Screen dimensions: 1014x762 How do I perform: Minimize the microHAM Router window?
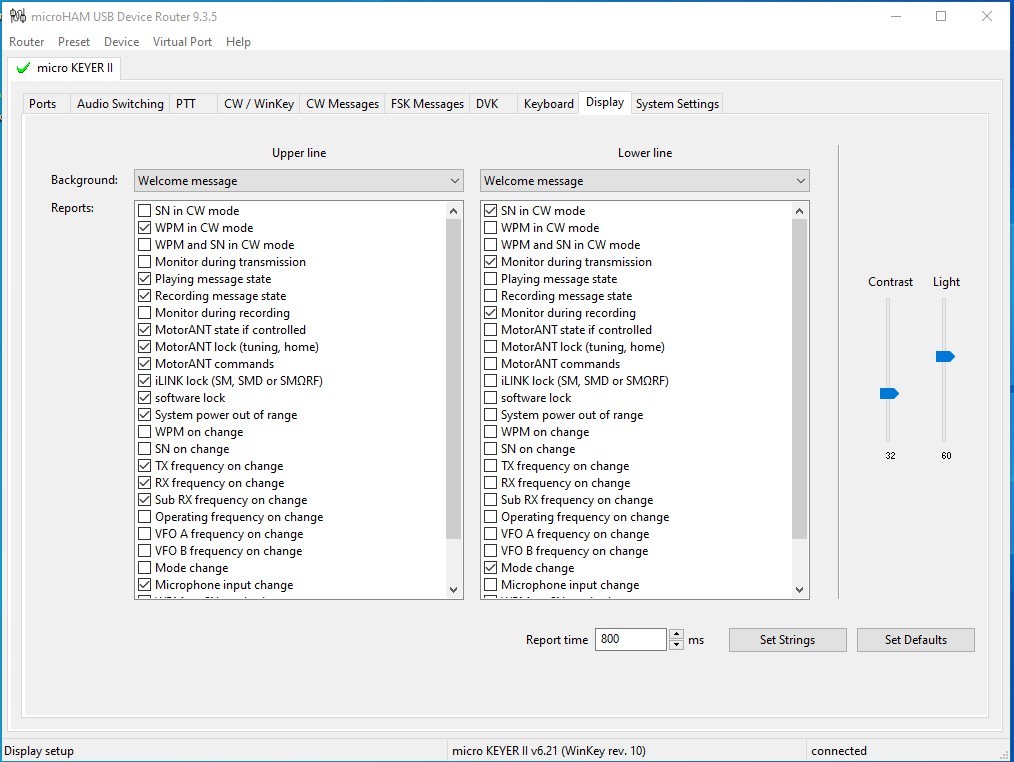click(896, 17)
